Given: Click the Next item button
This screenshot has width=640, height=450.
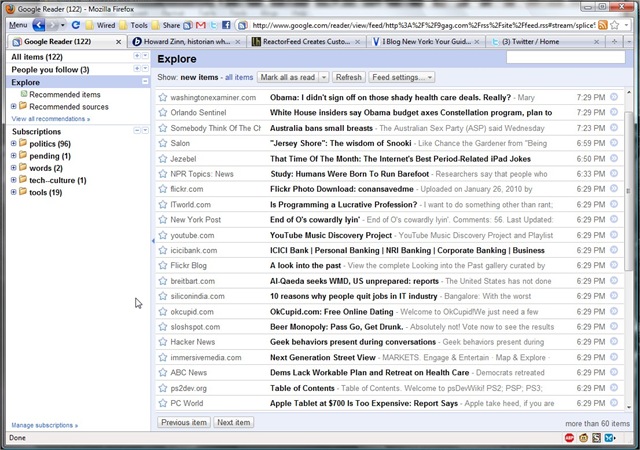Looking at the screenshot, I should point(233,422).
